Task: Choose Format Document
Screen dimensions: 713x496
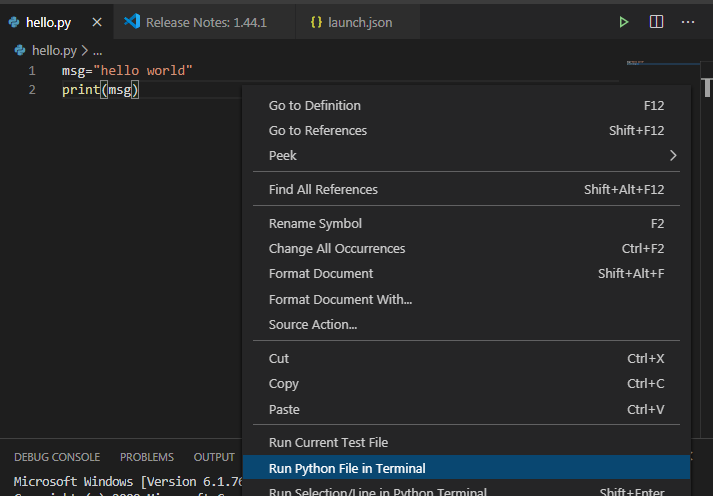Action: [x=467, y=274]
